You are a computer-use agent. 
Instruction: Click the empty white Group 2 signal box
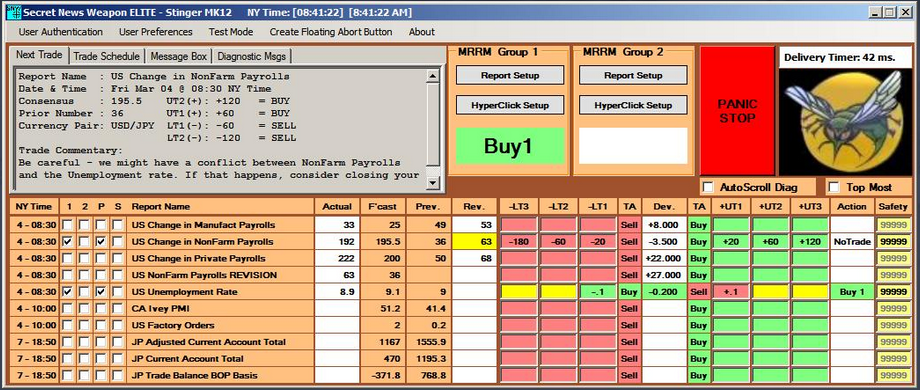633,146
